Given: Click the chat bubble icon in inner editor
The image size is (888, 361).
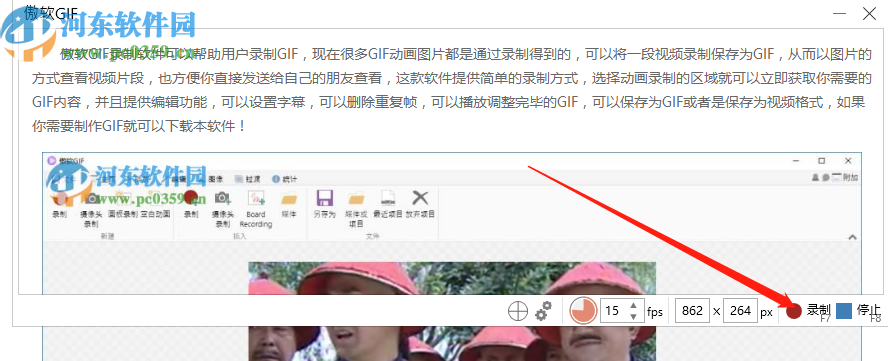Looking at the screenshot, I should pos(826,177).
